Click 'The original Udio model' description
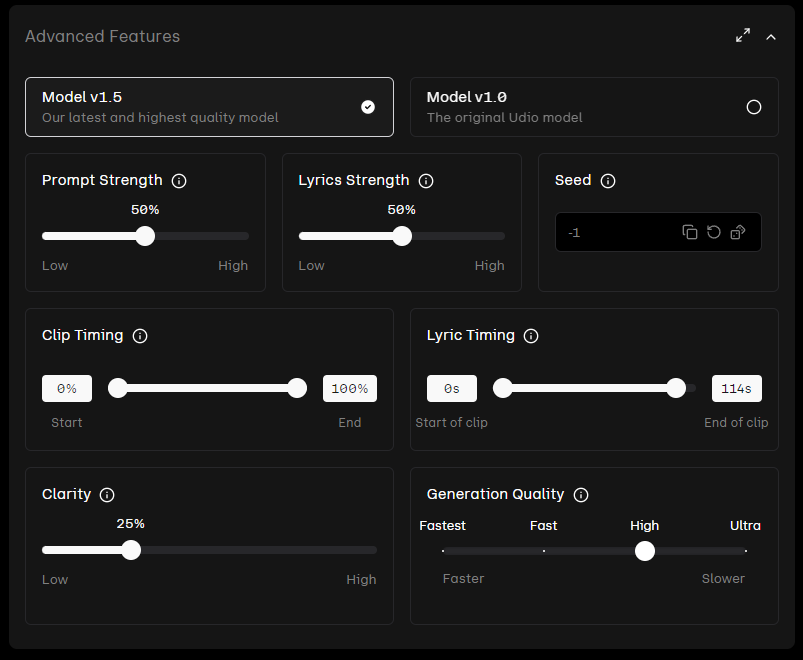 [x=504, y=118]
